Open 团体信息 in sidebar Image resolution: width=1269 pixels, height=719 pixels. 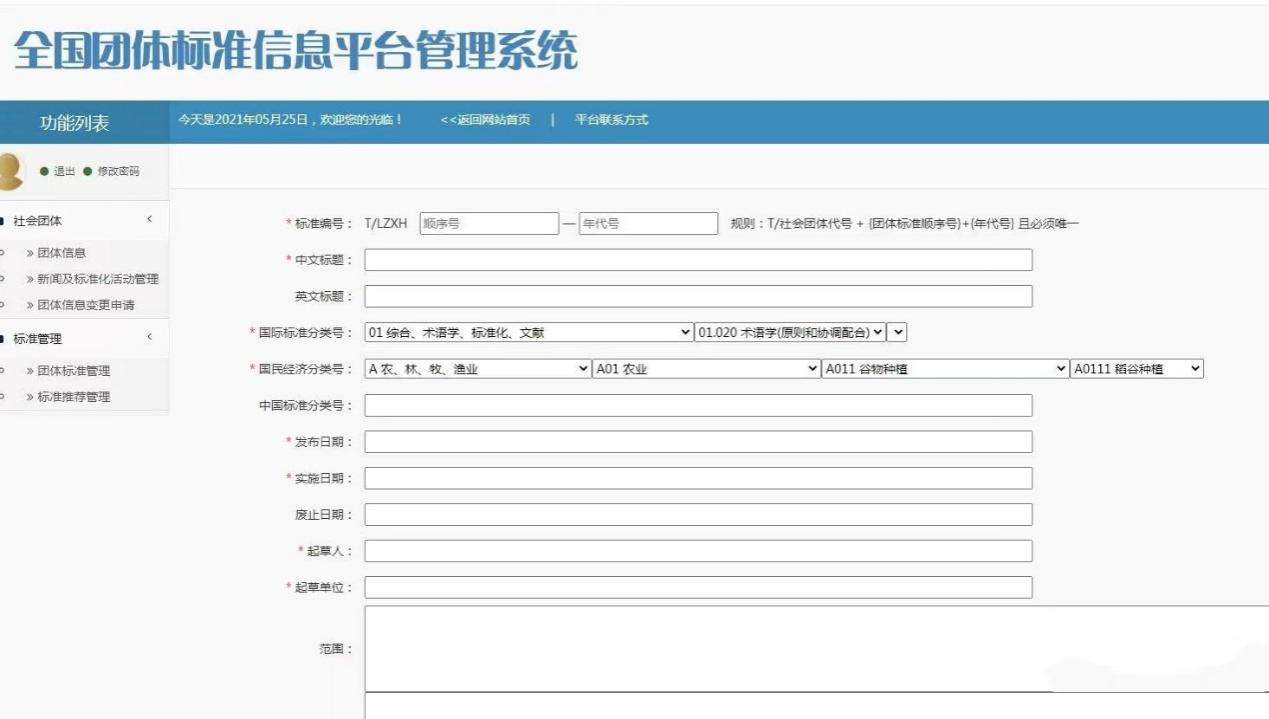click(61, 253)
